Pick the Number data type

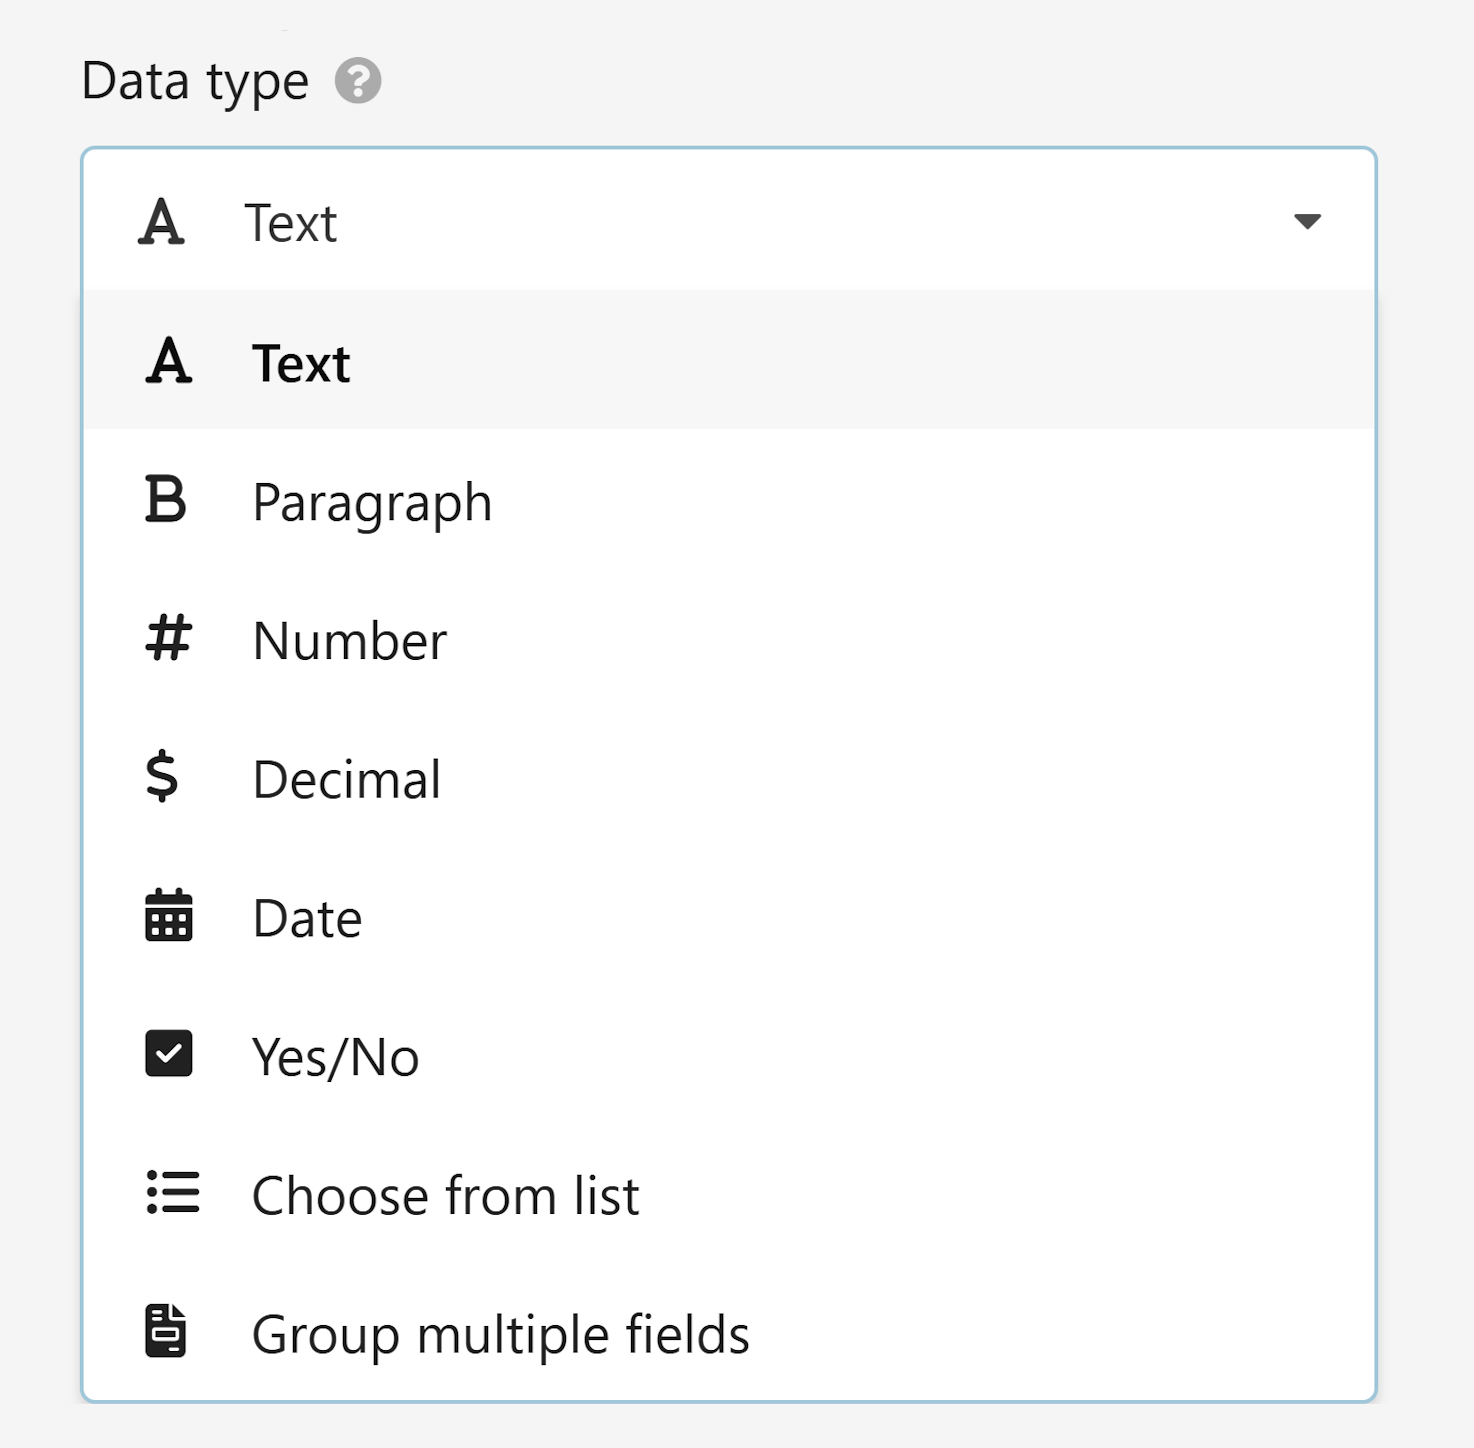pyautogui.click(x=729, y=640)
